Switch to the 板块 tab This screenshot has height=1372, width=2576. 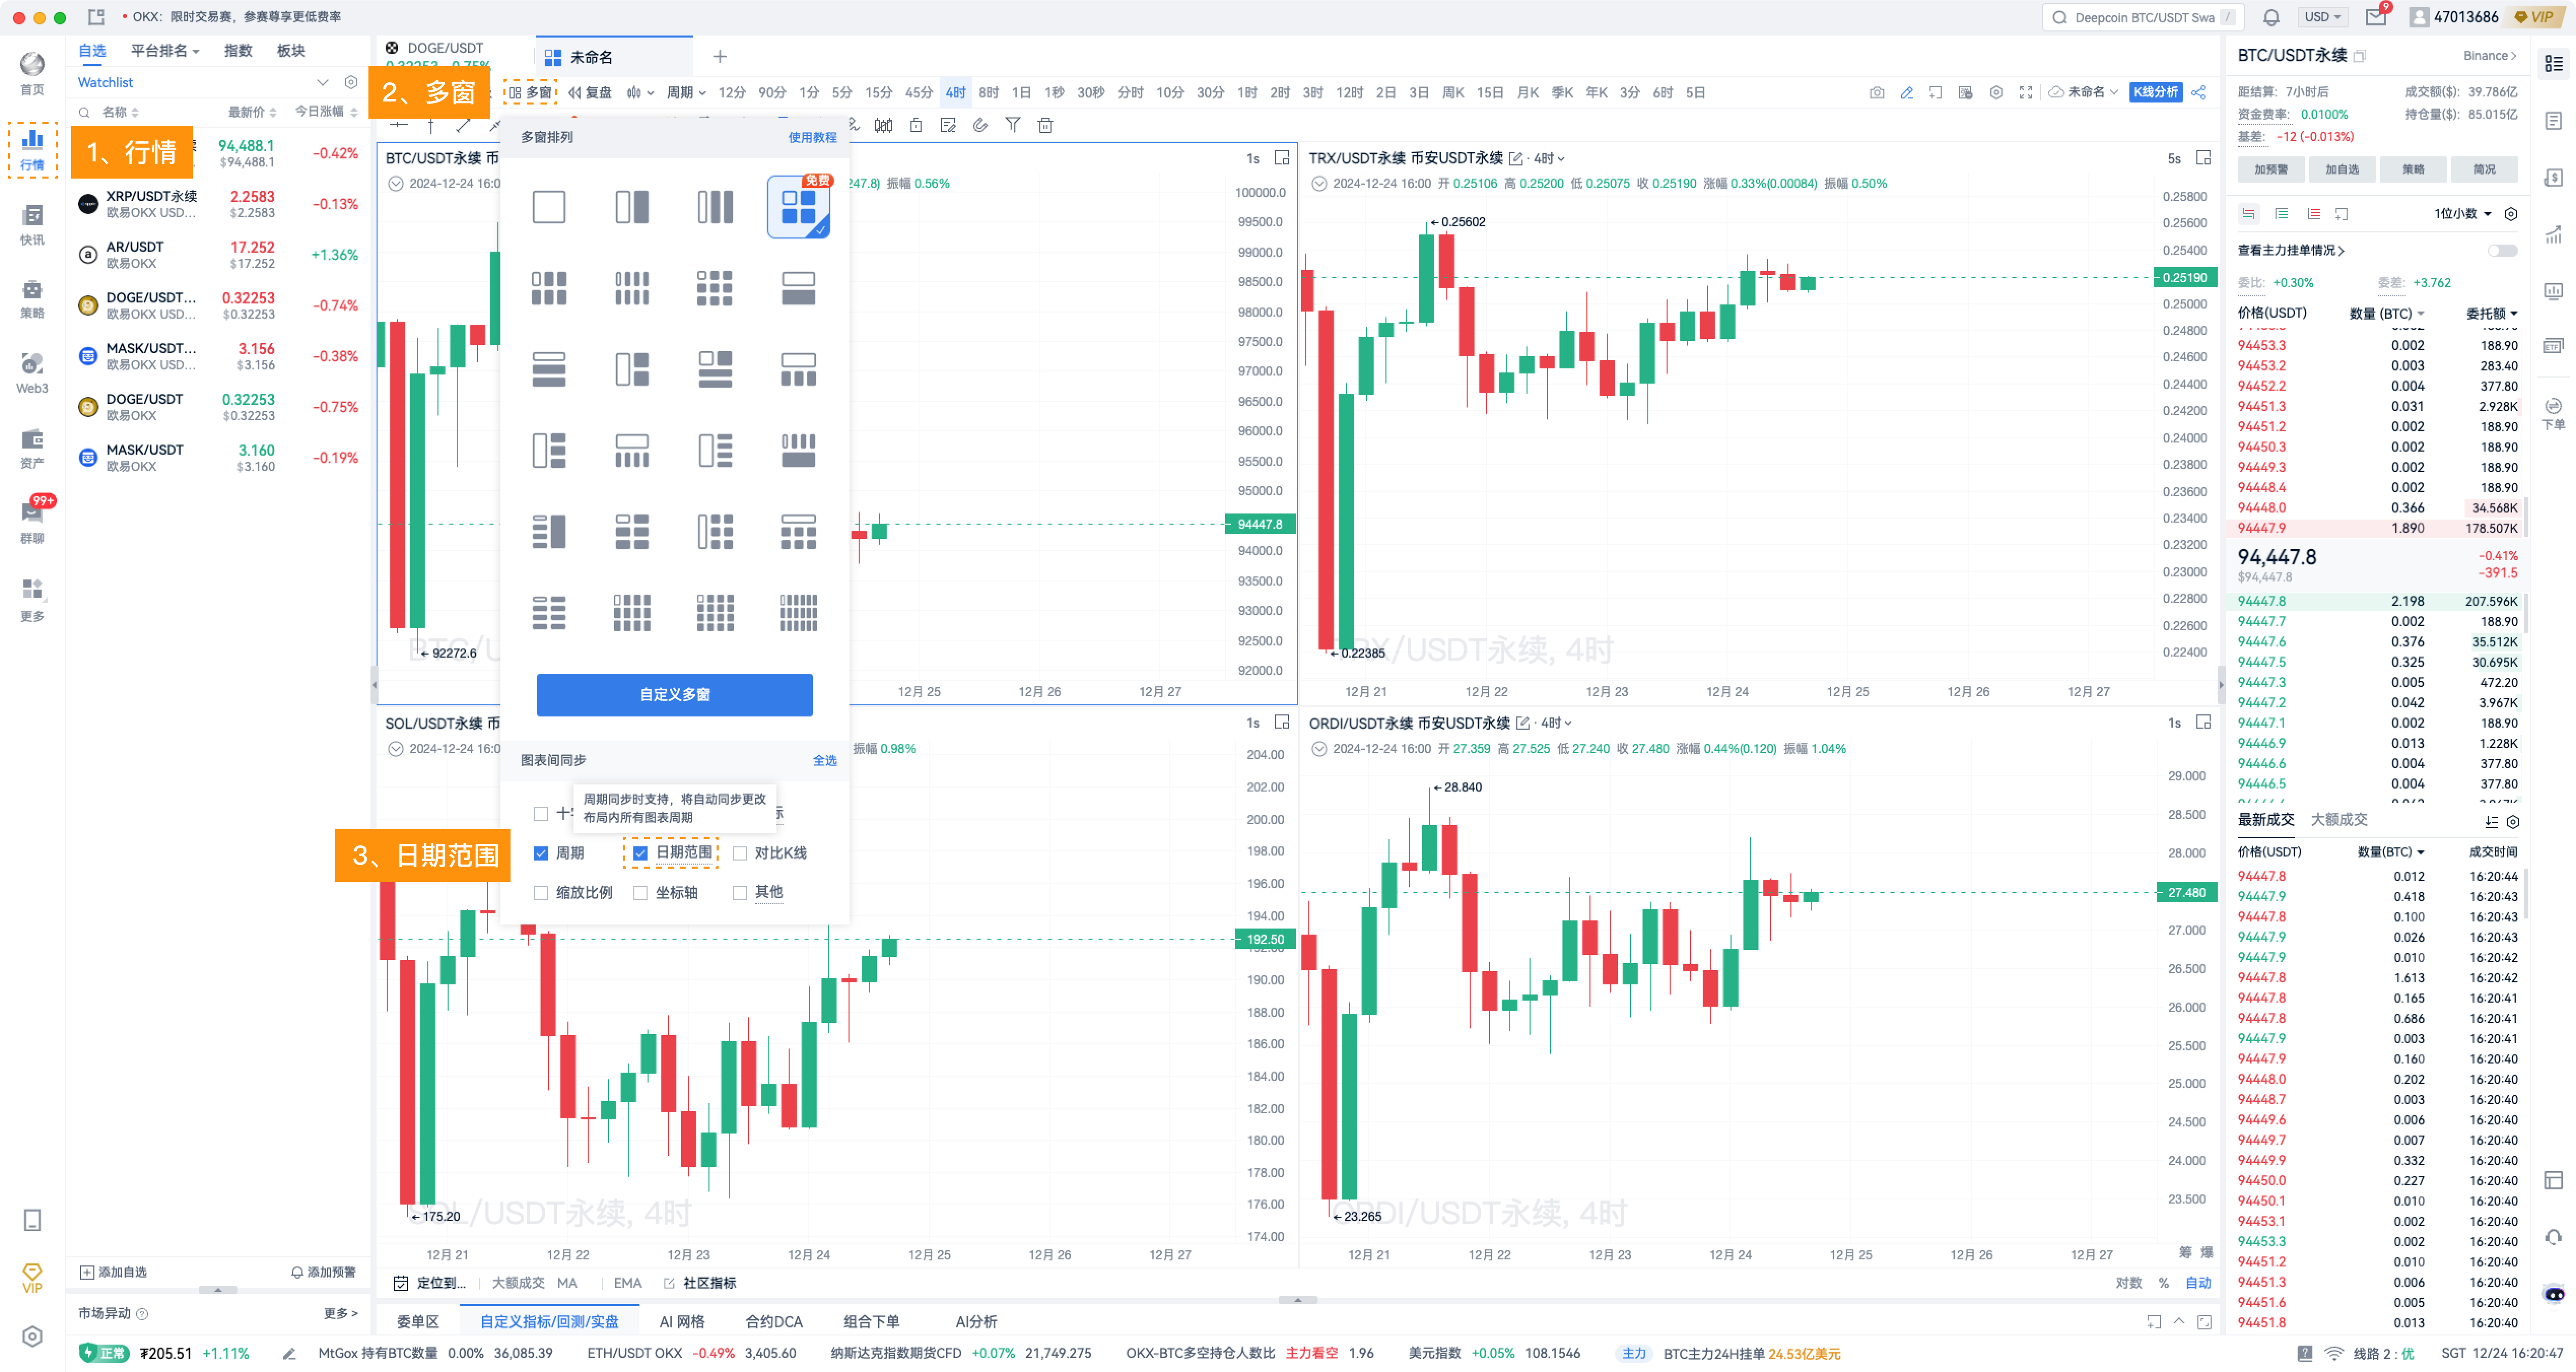[291, 50]
